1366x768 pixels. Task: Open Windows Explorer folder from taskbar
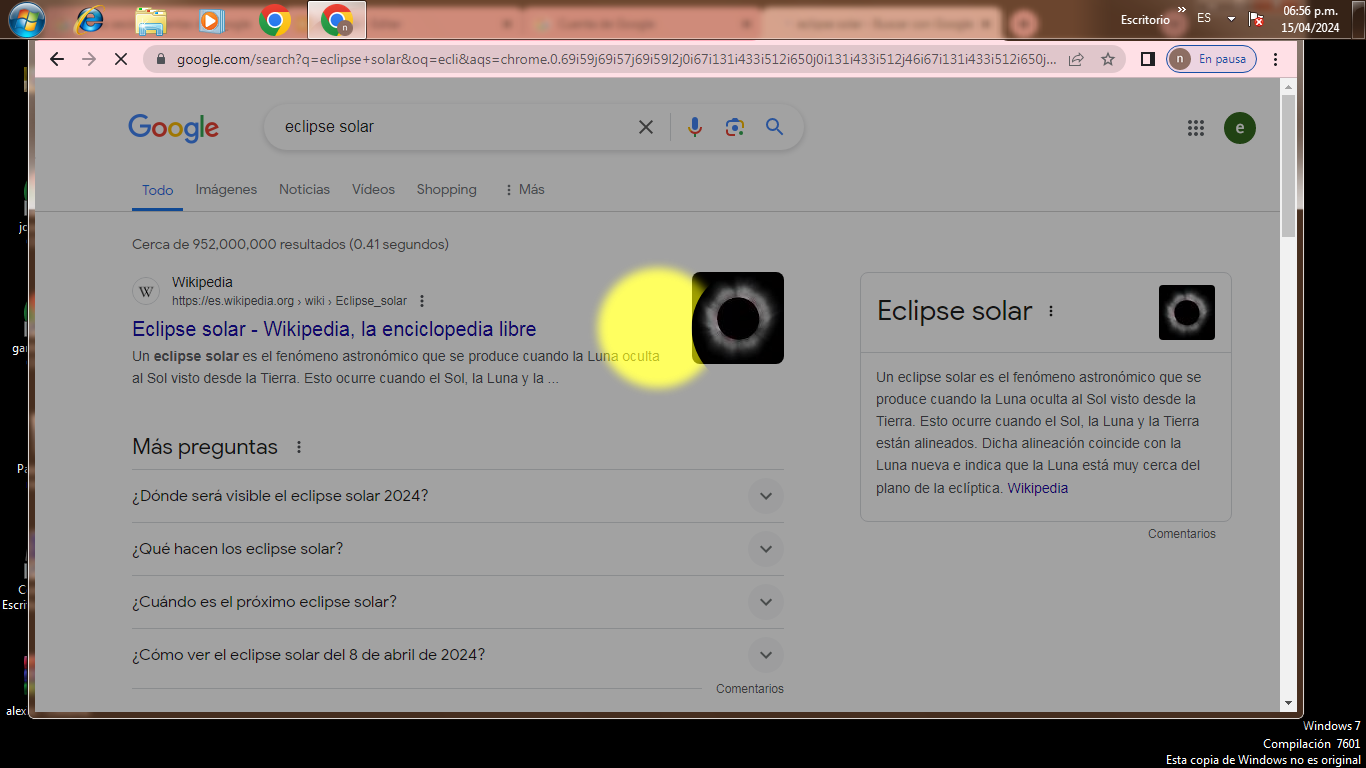(151, 19)
